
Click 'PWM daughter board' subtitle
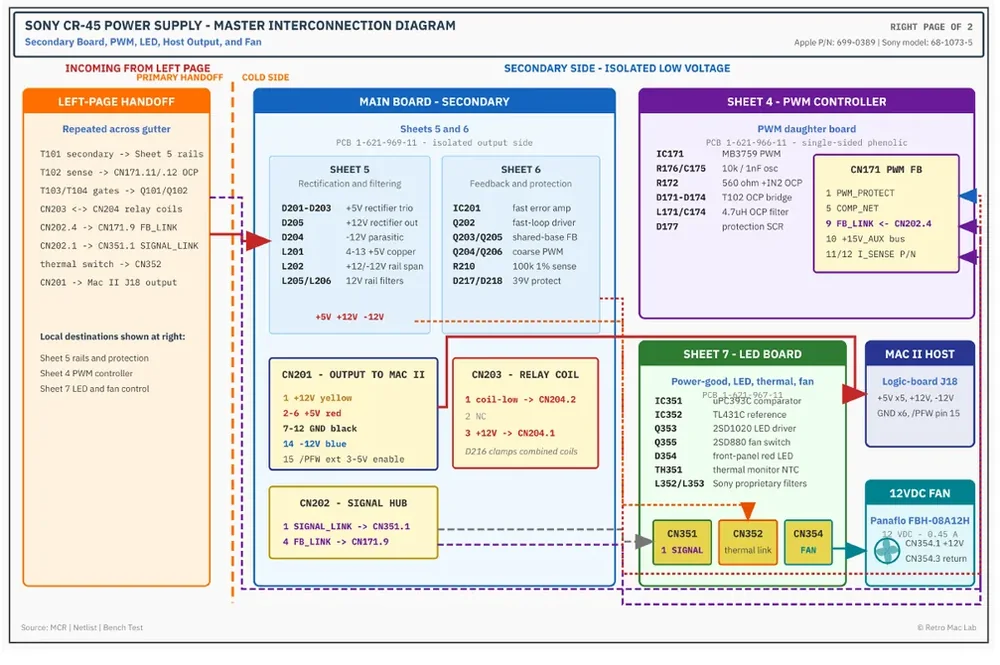pos(806,129)
